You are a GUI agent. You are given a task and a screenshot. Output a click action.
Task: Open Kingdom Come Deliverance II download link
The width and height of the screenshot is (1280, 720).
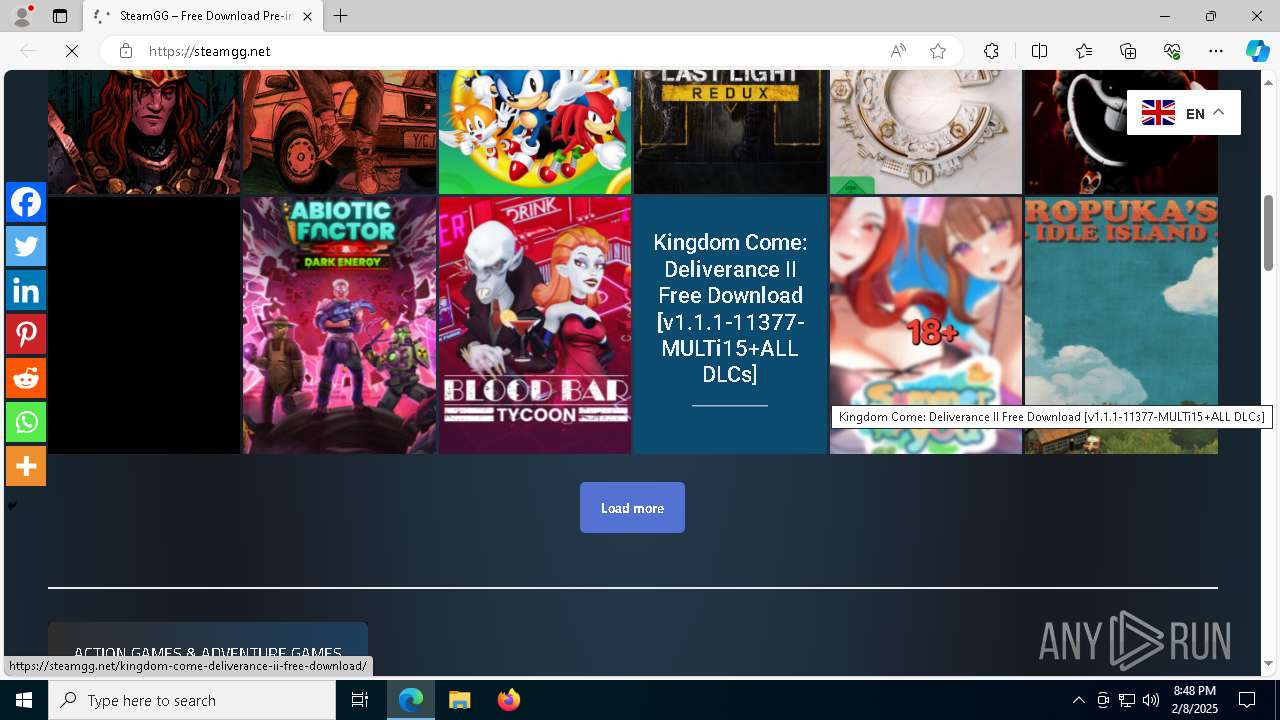tap(730, 325)
